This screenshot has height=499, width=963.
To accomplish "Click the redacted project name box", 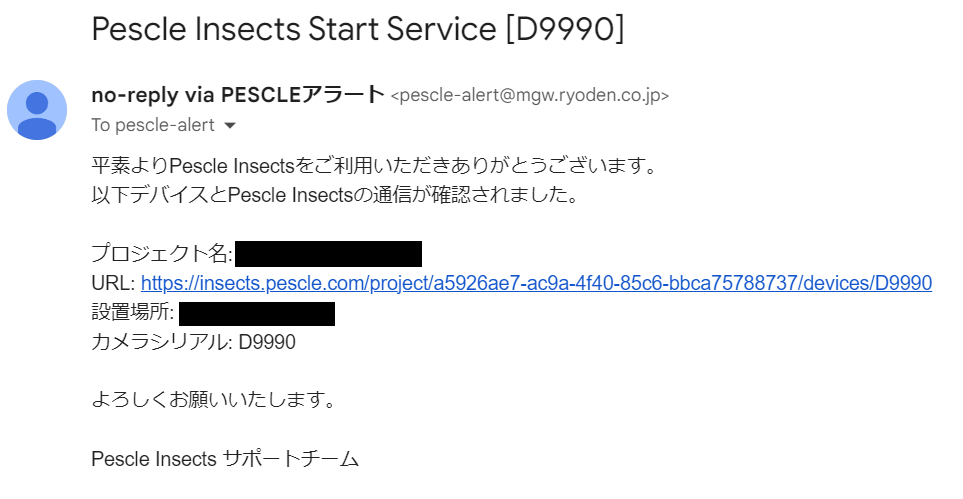I will tap(328, 254).
